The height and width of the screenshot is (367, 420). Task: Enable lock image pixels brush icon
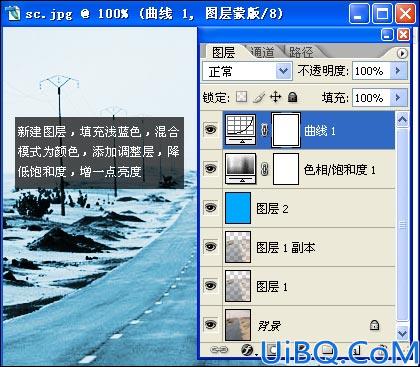tap(259, 97)
